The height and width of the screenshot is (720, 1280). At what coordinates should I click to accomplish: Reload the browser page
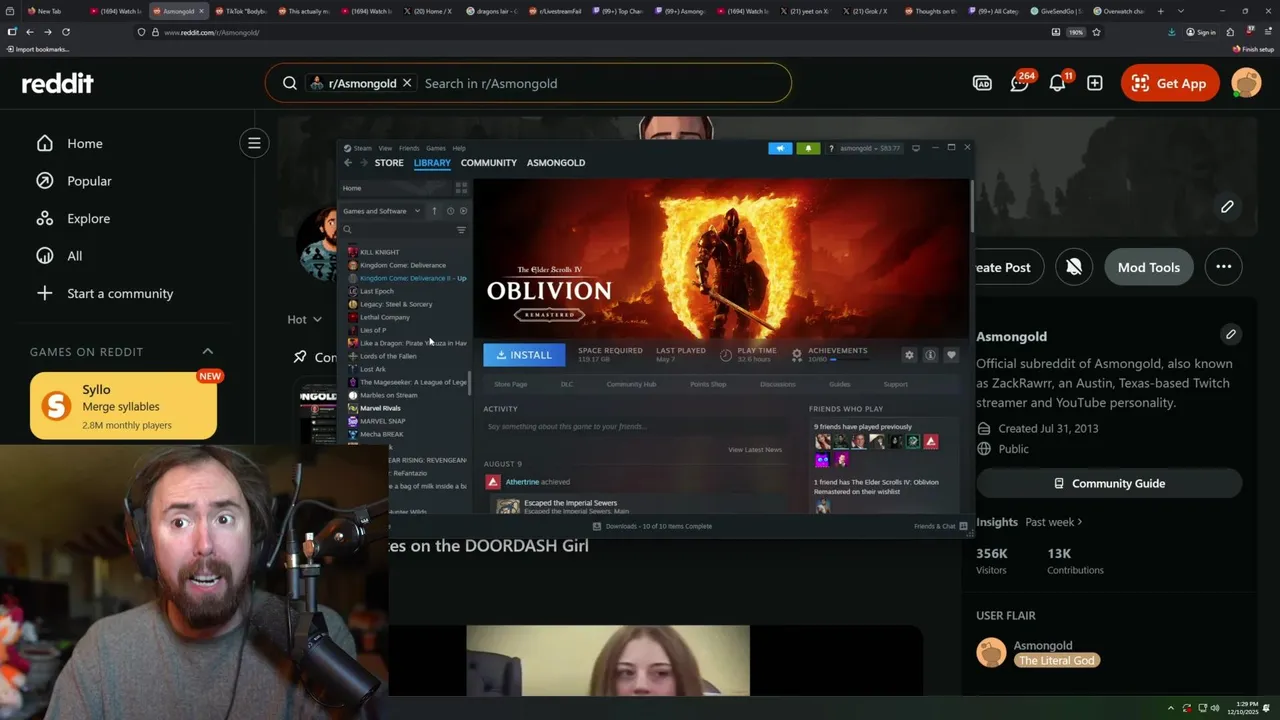point(66,32)
